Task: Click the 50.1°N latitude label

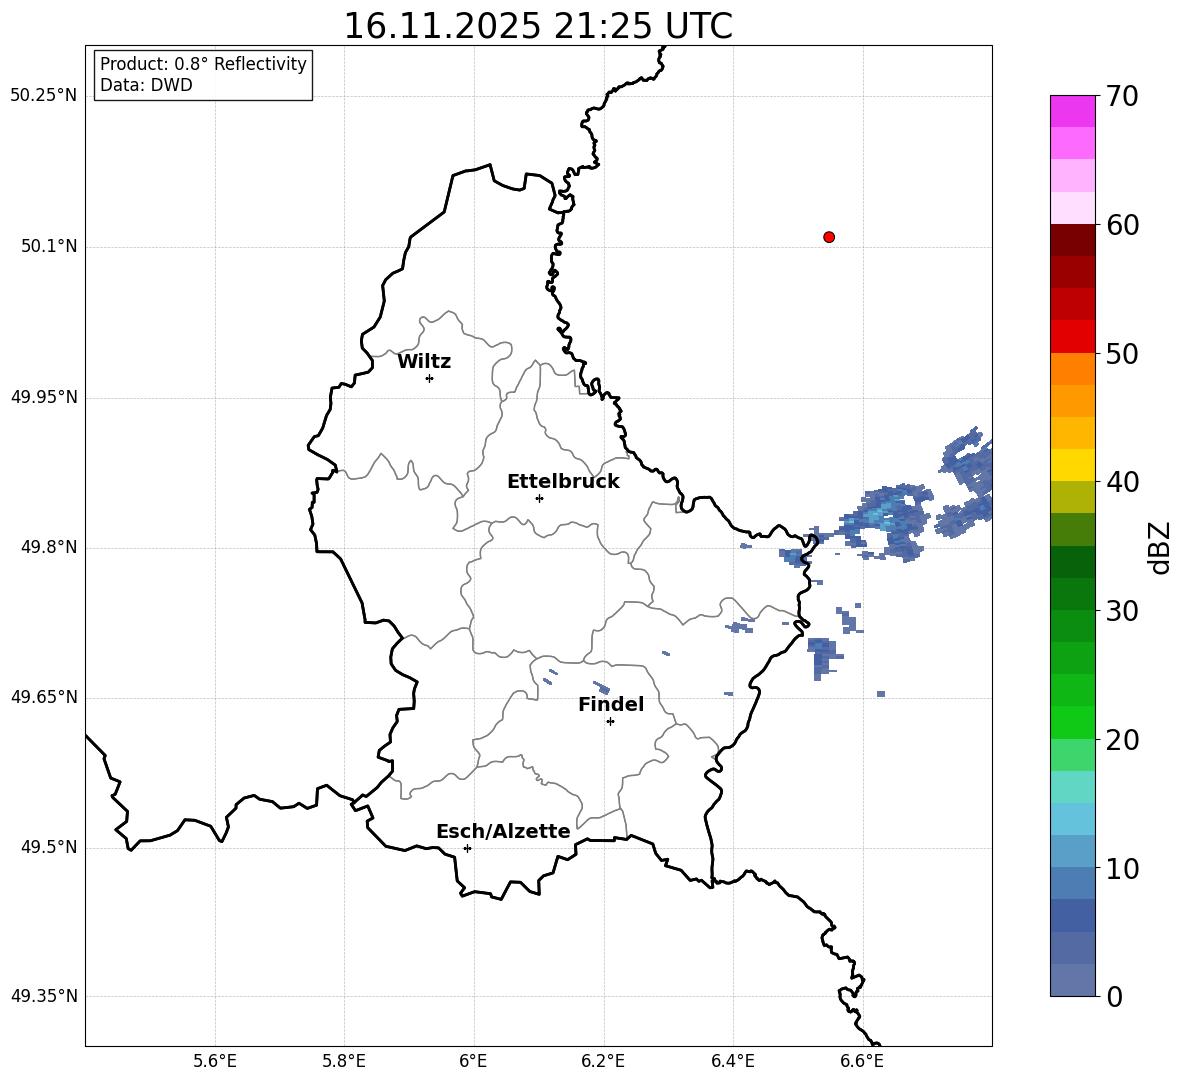Action: pyautogui.click(x=49, y=247)
